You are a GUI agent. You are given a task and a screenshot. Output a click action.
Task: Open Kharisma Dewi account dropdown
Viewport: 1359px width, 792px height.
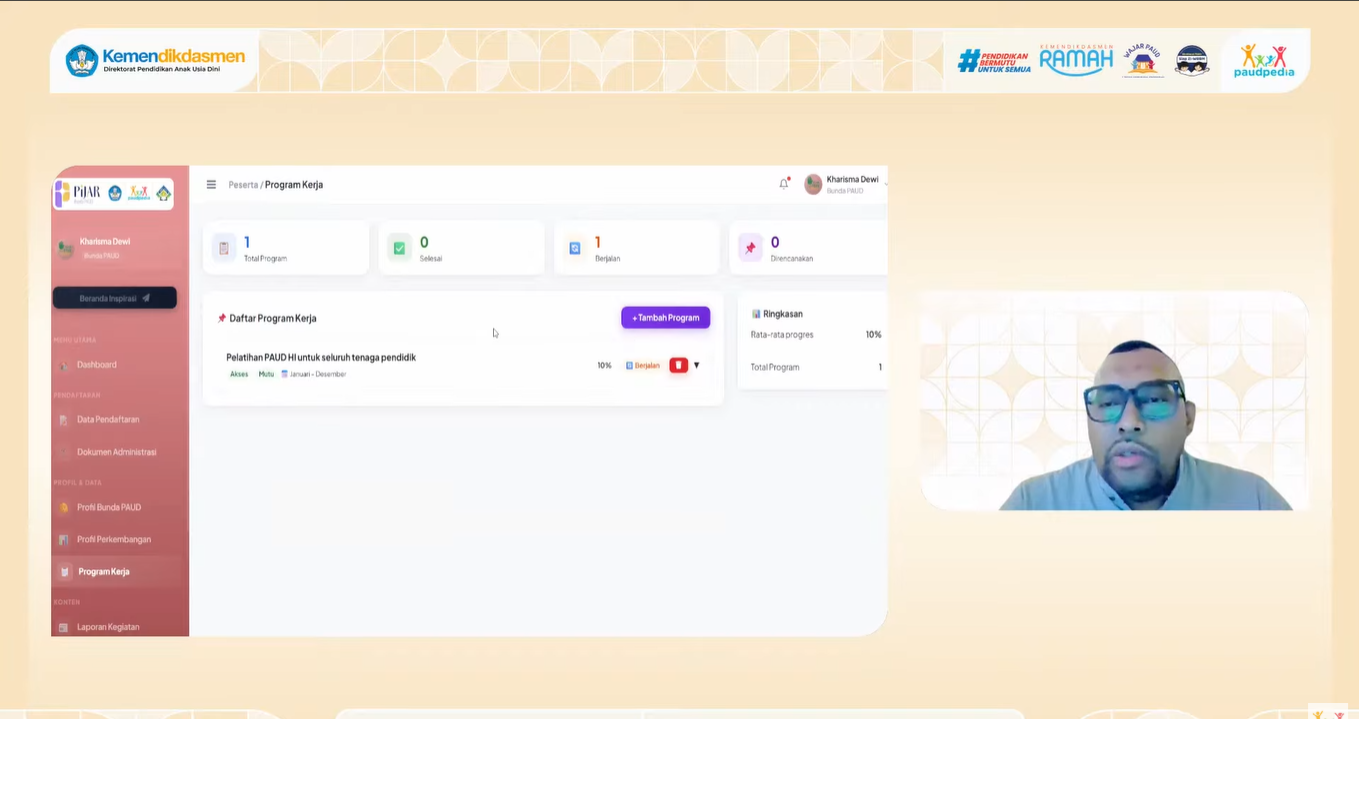pyautogui.click(x=845, y=184)
